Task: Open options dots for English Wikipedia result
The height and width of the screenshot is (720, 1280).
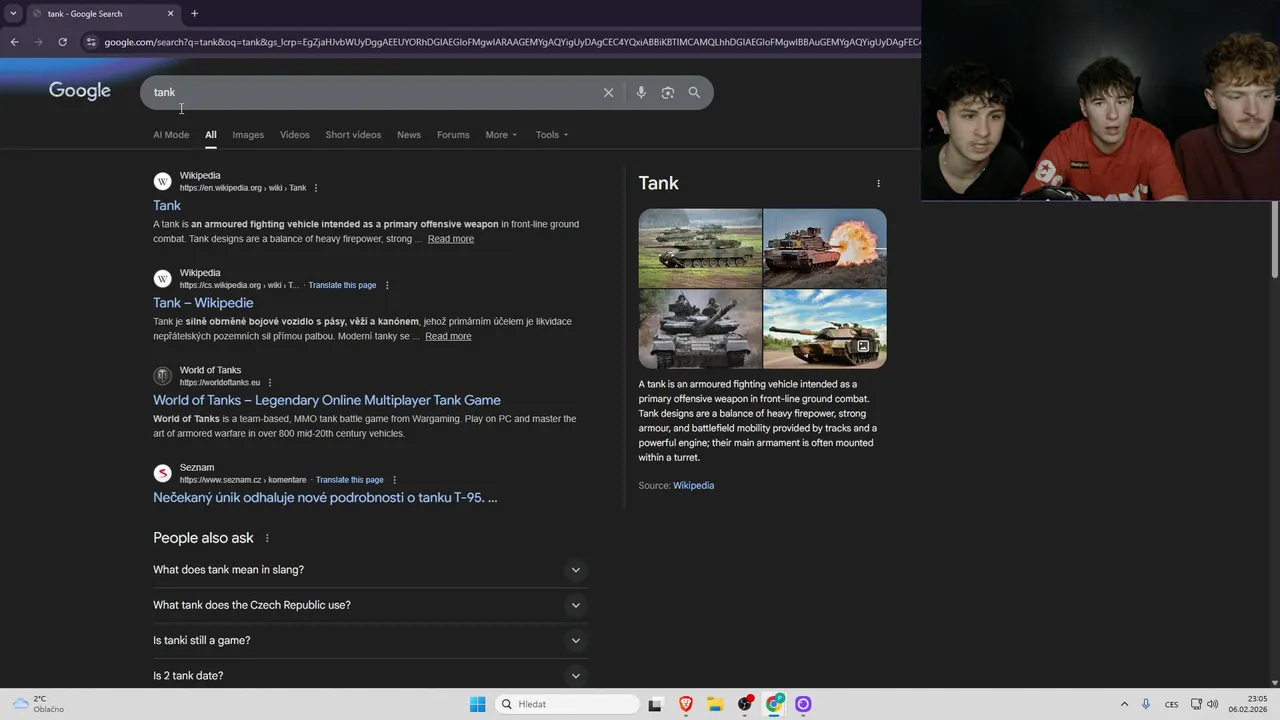Action: pos(316,188)
